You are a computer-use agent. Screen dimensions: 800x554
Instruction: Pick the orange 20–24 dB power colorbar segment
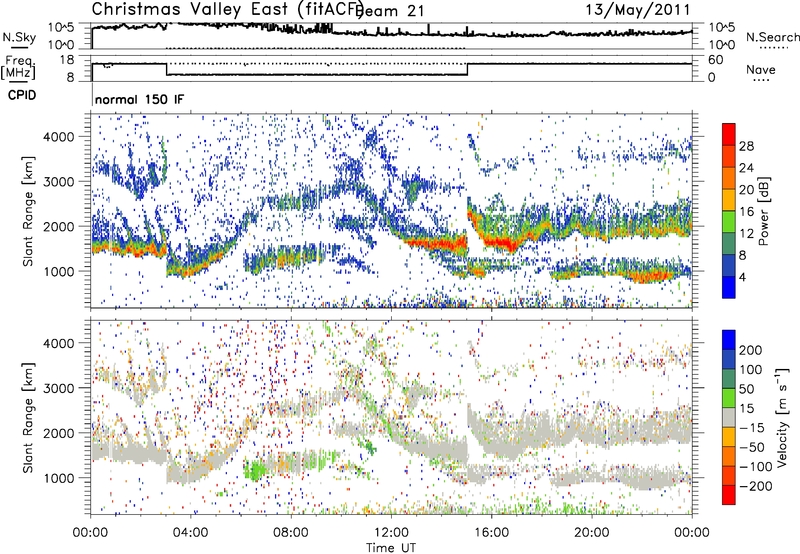pos(729,179)
